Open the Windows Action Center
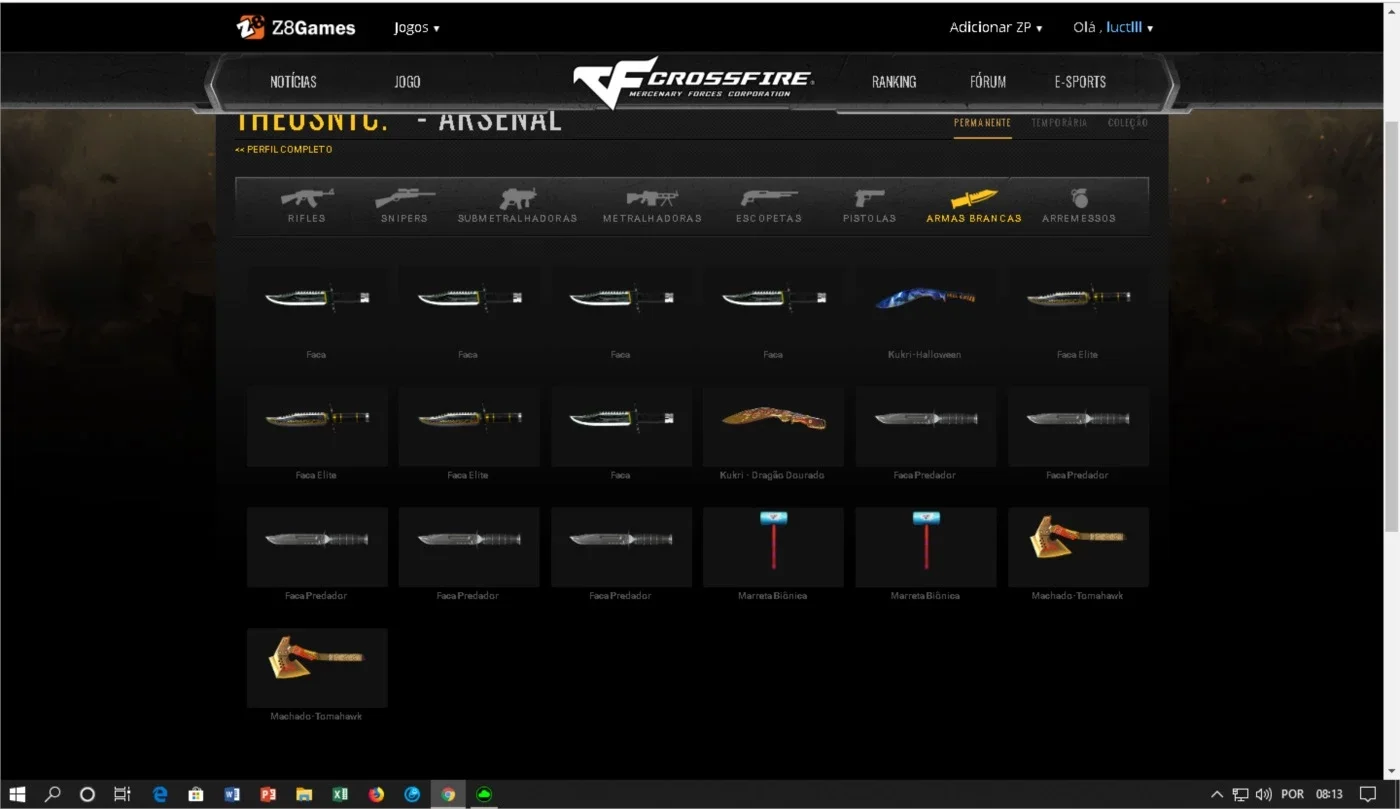1400x809 pixels. point(1368,795)
